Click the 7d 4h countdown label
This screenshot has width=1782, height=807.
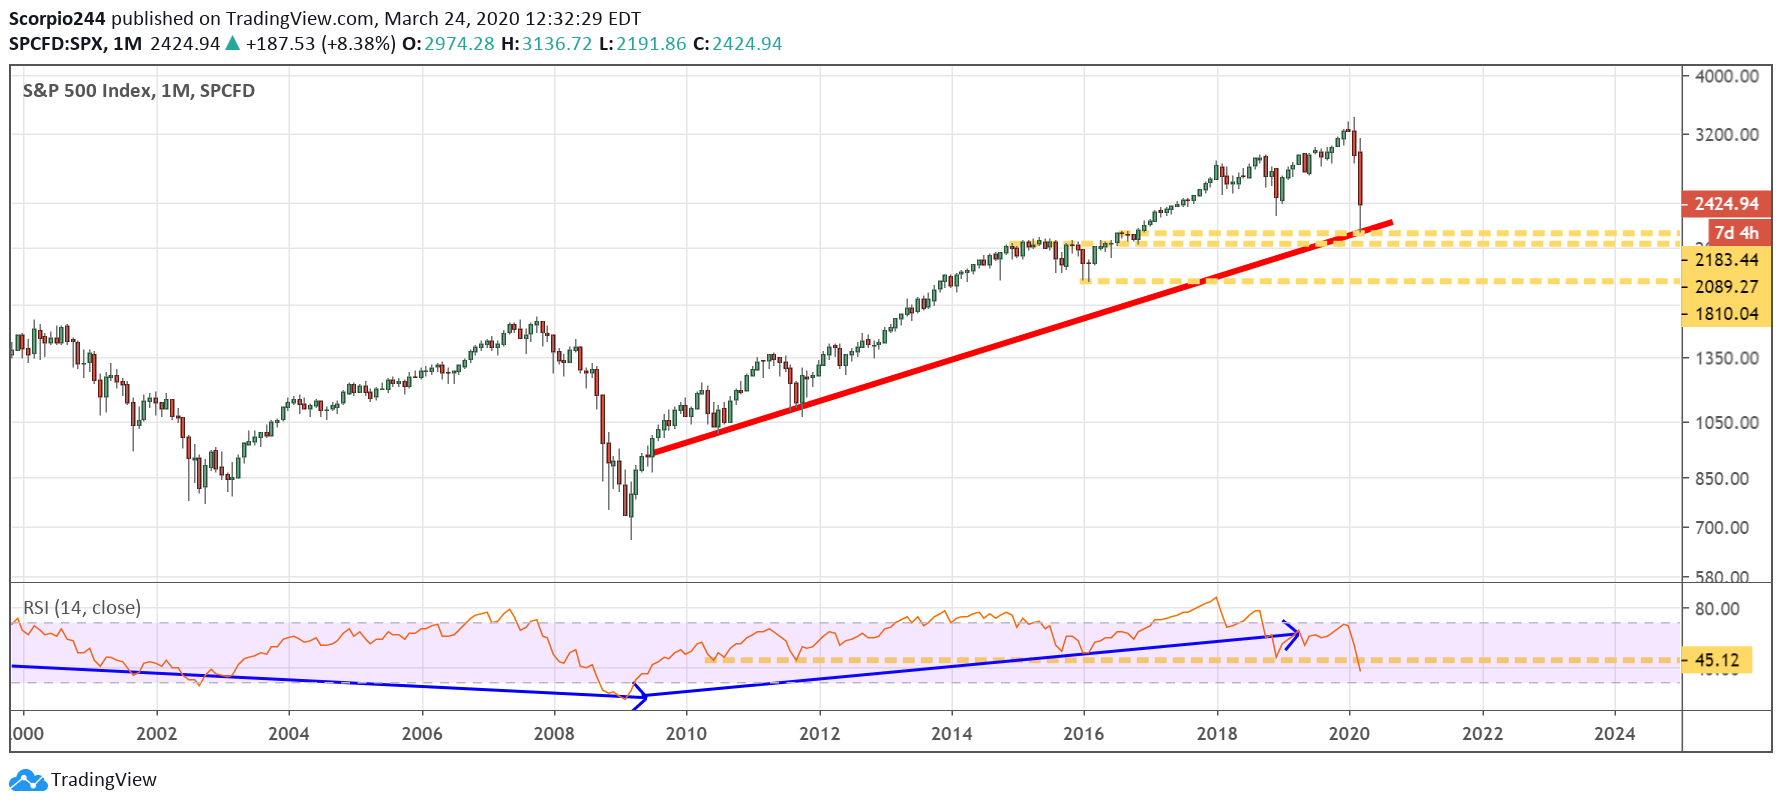tap(1739, 233)
